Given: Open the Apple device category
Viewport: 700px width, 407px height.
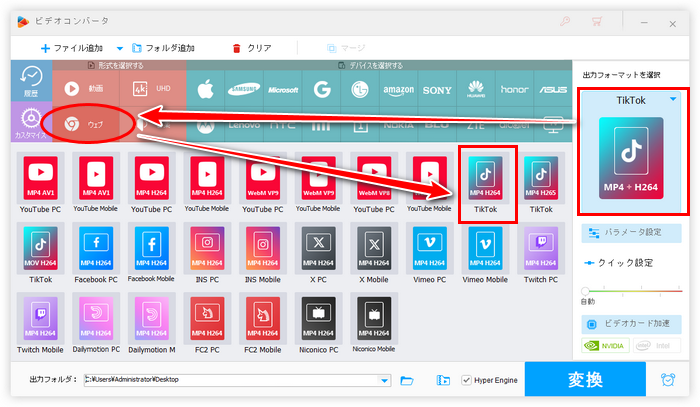Looking at the screenshot, I should [x=205, y=89].
